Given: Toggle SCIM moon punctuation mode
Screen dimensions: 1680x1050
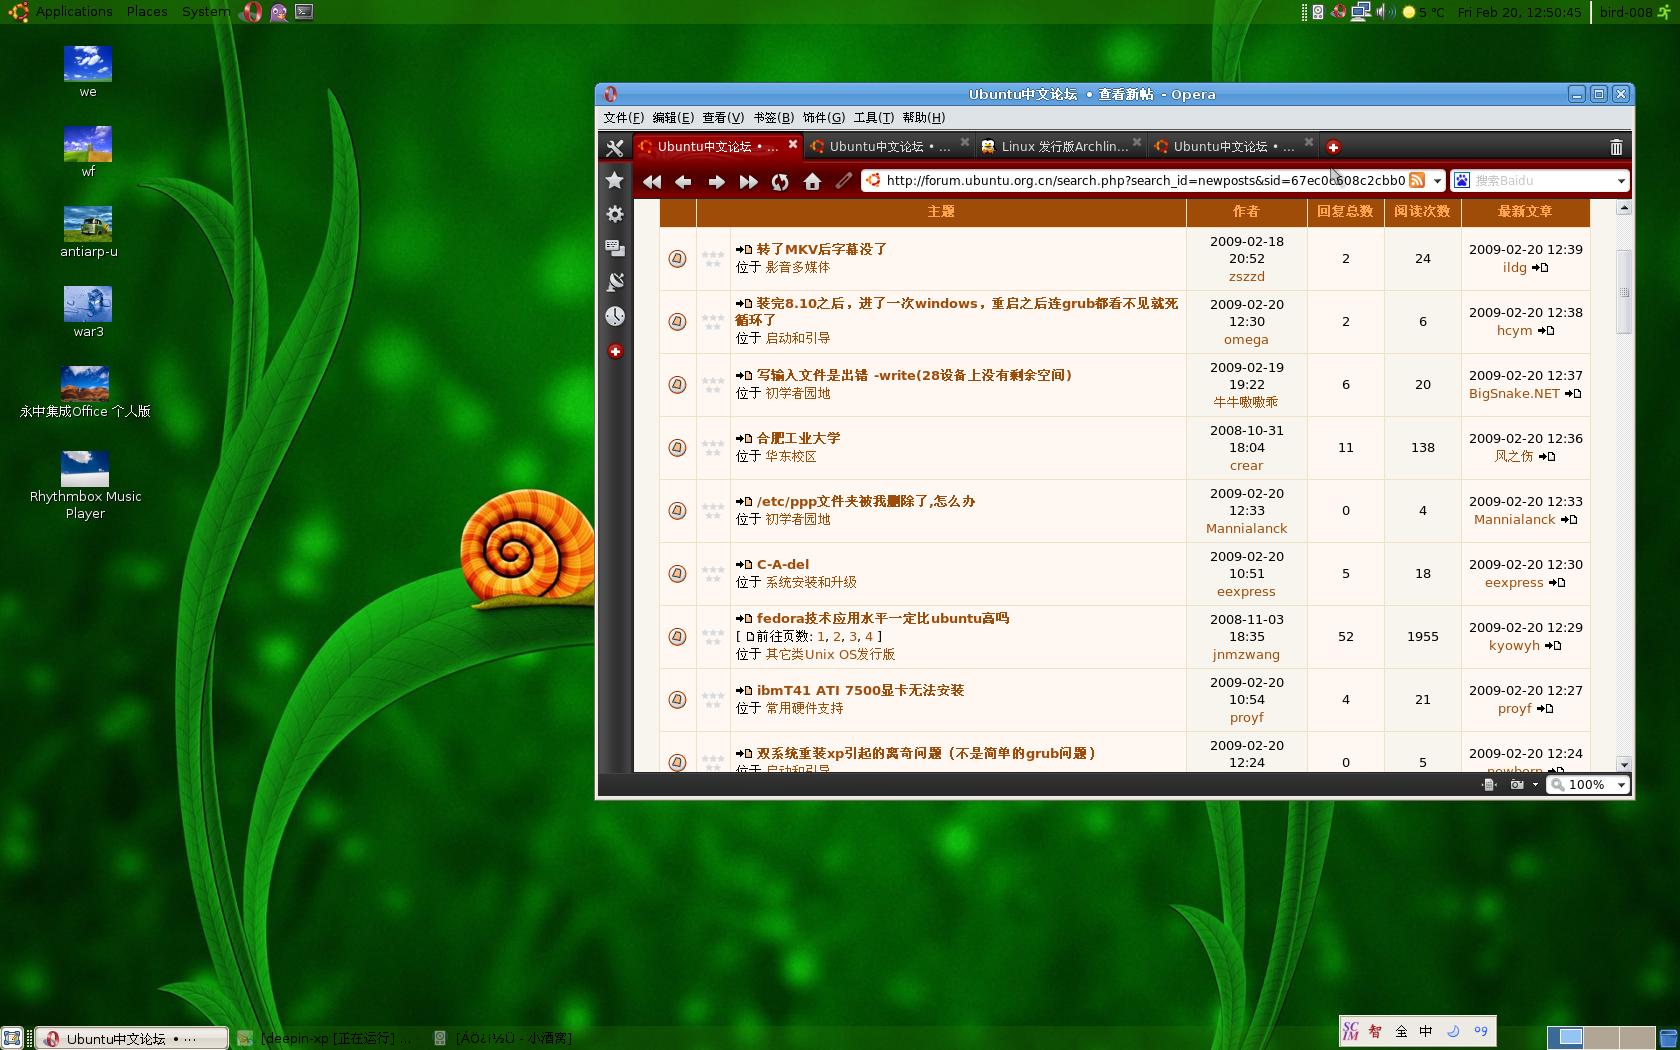Looking at the screenshot, I should coord(1453,1031).
